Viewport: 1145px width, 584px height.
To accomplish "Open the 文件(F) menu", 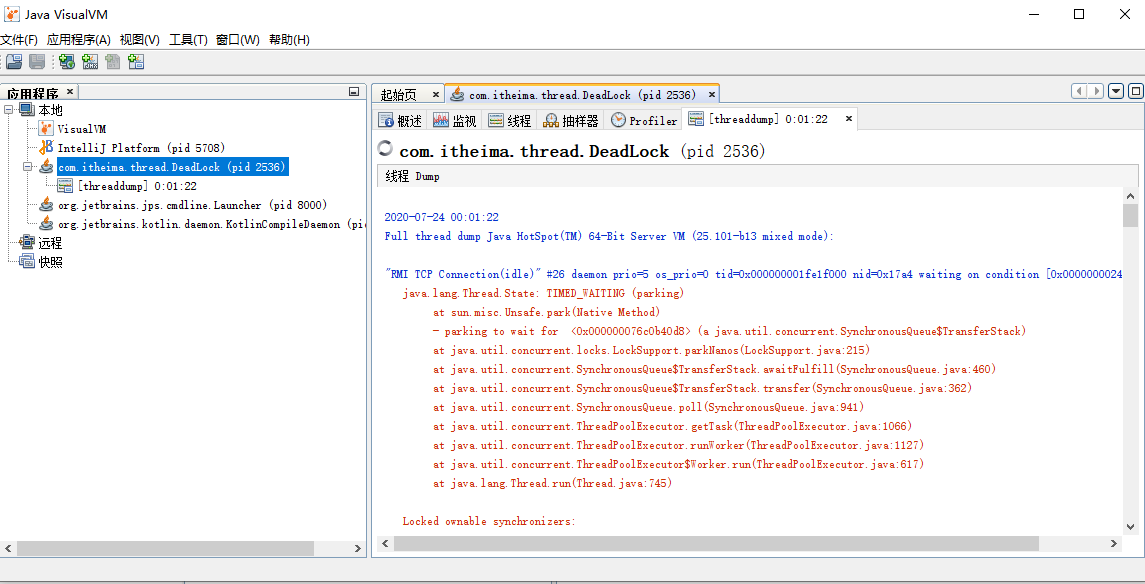I will pyautogui.click(x=19, y=40).
